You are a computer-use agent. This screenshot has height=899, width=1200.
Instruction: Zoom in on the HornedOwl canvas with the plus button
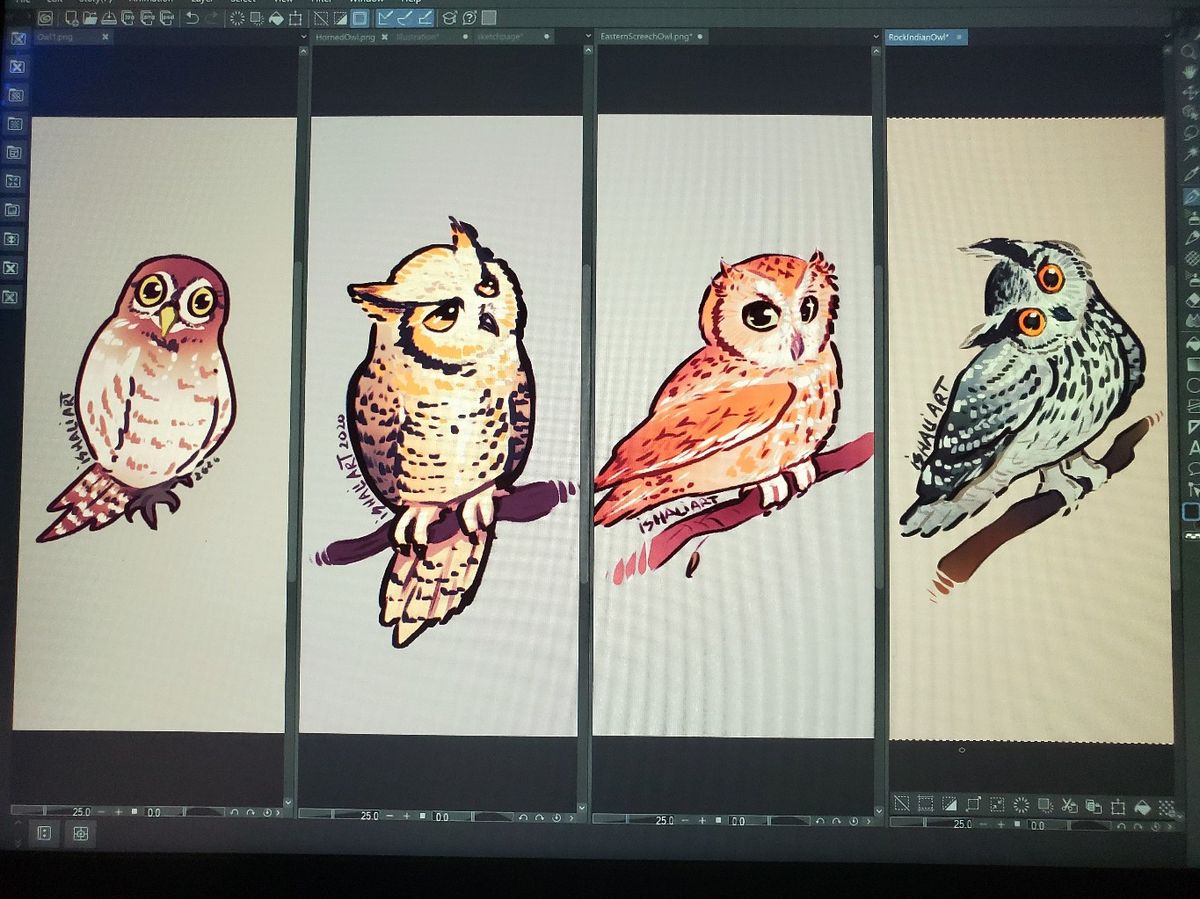406,816
